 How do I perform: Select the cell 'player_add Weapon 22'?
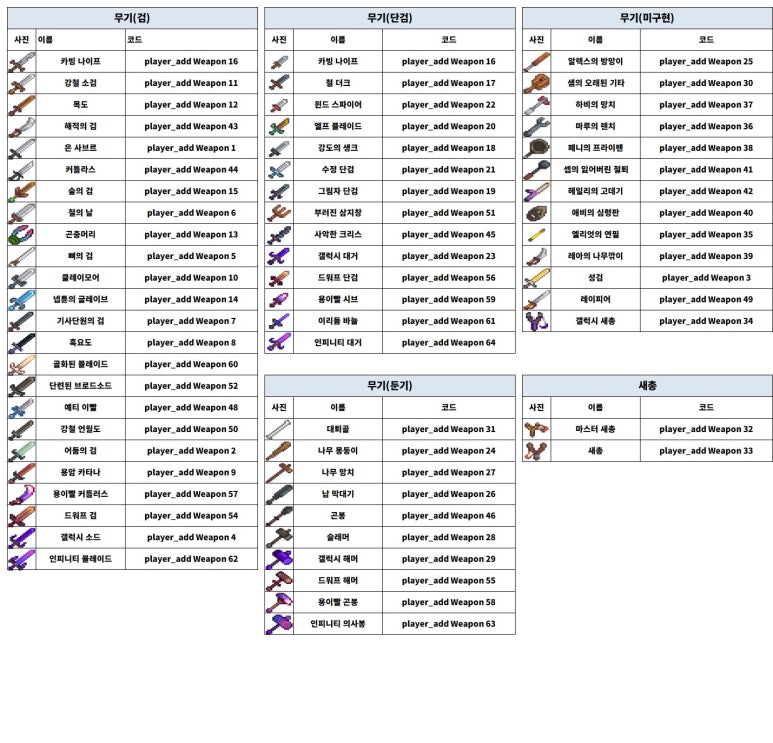pyautogui.click(x=449, y=105)
